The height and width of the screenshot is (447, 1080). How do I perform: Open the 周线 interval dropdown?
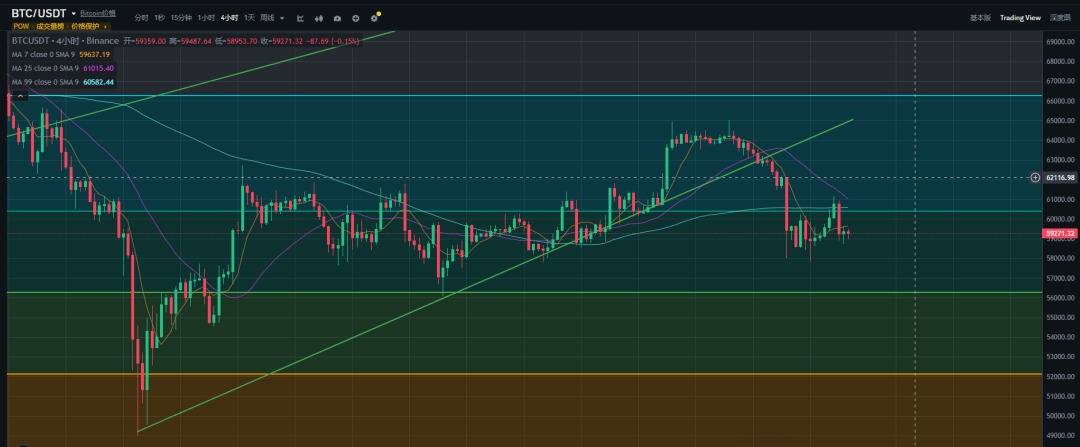tap(282, 18)
